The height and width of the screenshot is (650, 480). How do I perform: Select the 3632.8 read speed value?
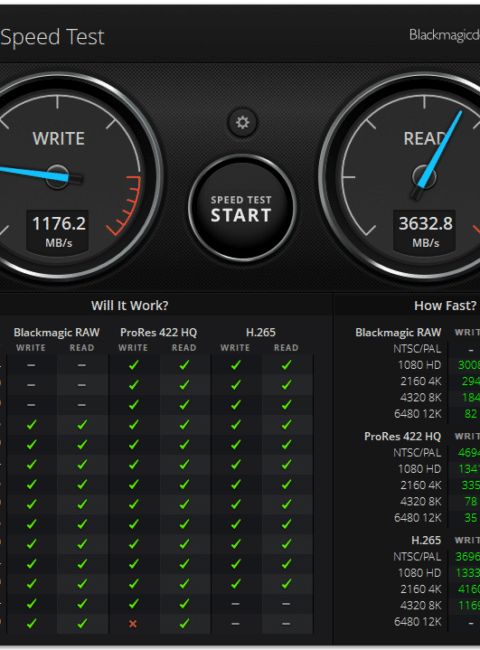426,224
